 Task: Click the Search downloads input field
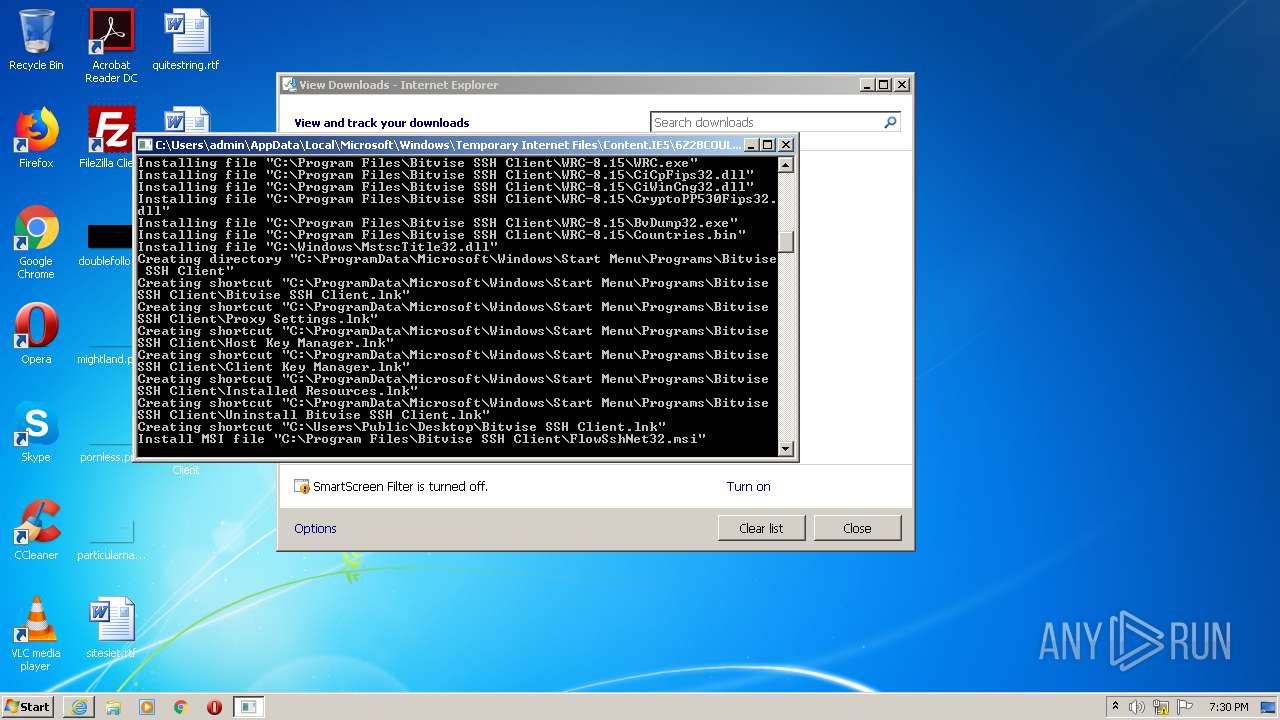pos(766,122)
